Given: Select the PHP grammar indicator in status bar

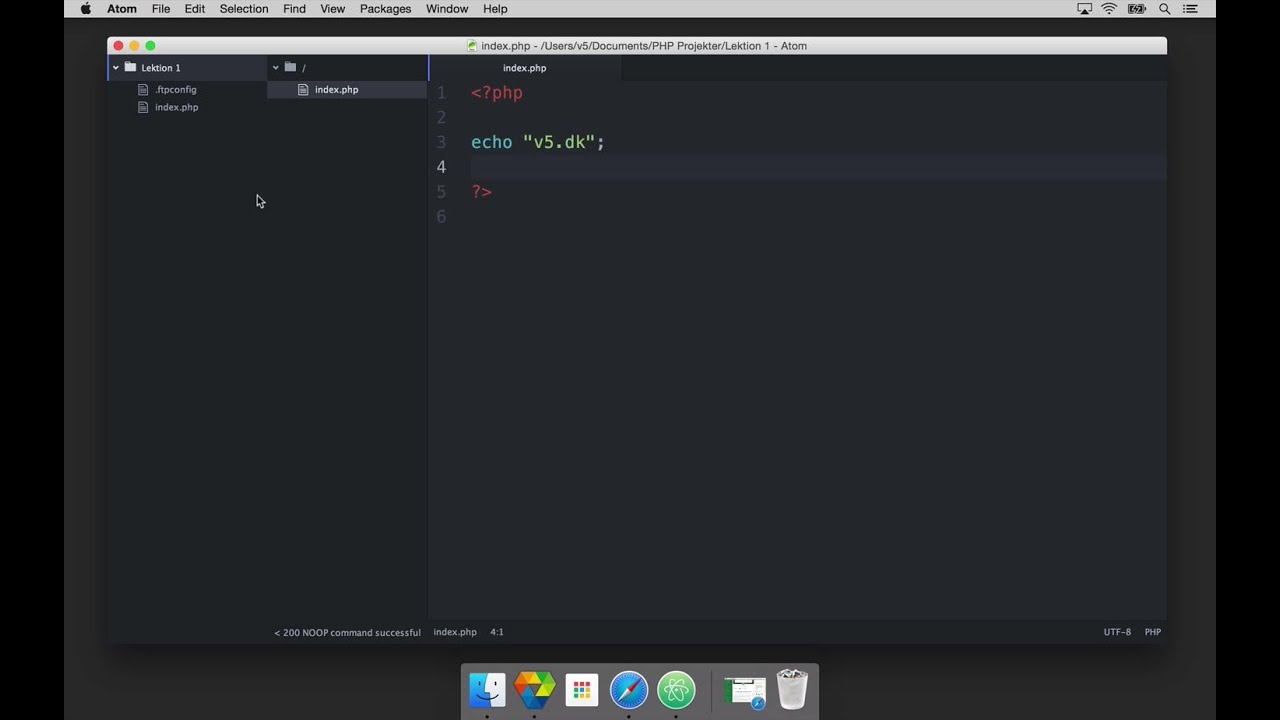Looking at the screenshot, I should (x=1152, y=631).
